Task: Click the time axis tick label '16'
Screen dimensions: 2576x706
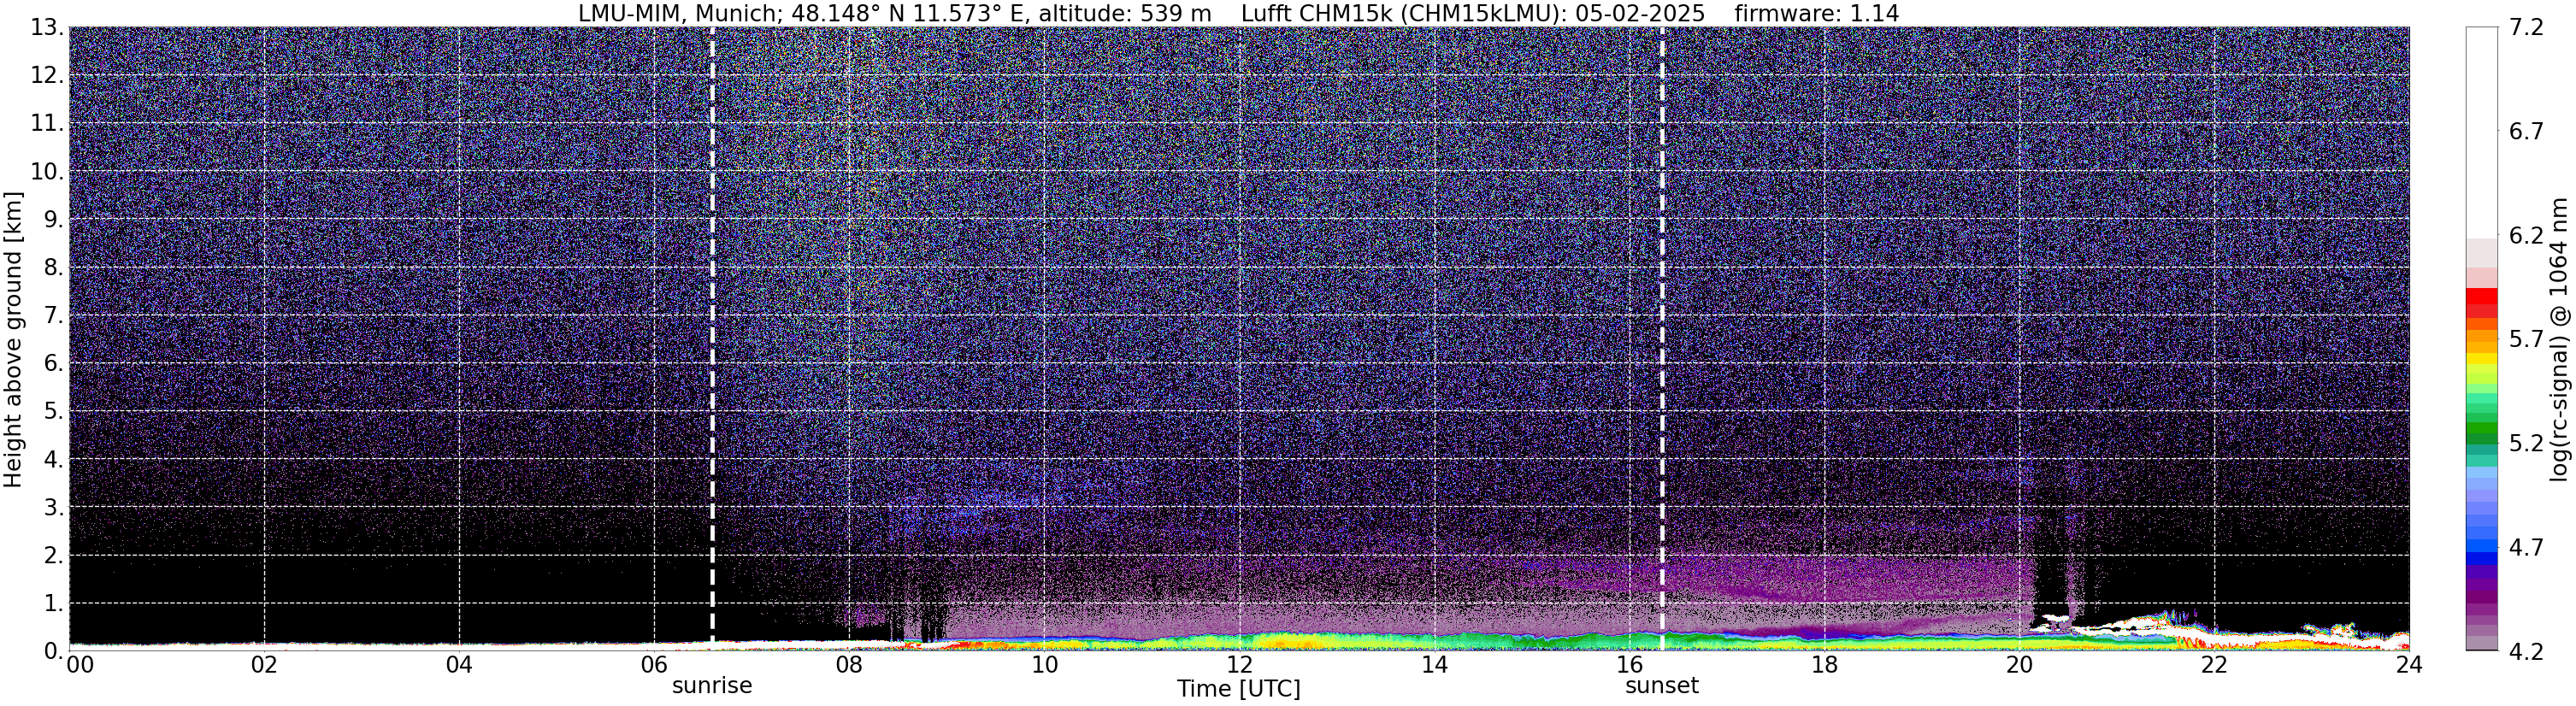Action: pos(1629,665)
